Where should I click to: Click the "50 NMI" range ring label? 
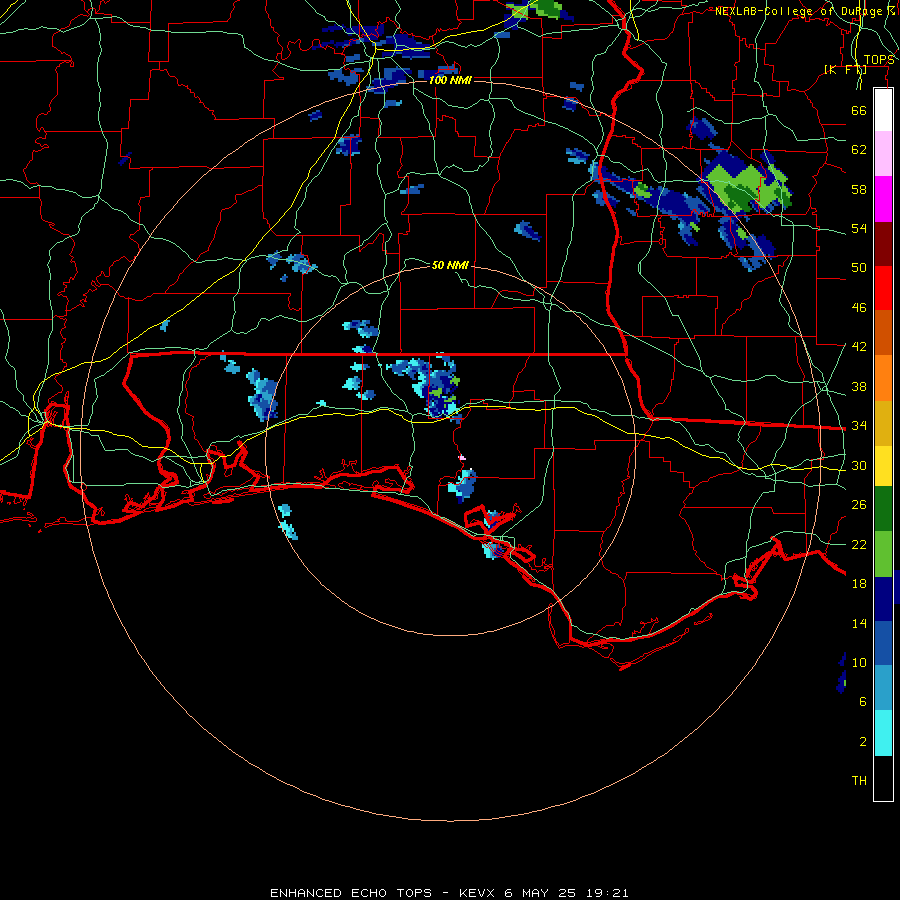pyautogui.click(x=450, y=265)
